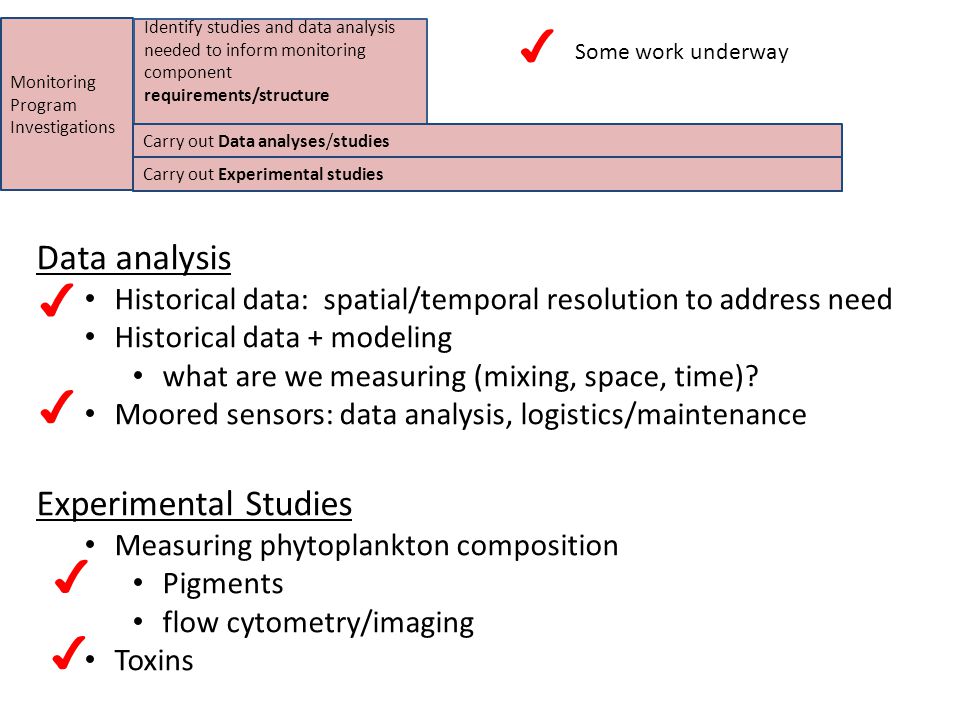
Task: Click red checkmark beside Toxins
Action: pos(68,653)
